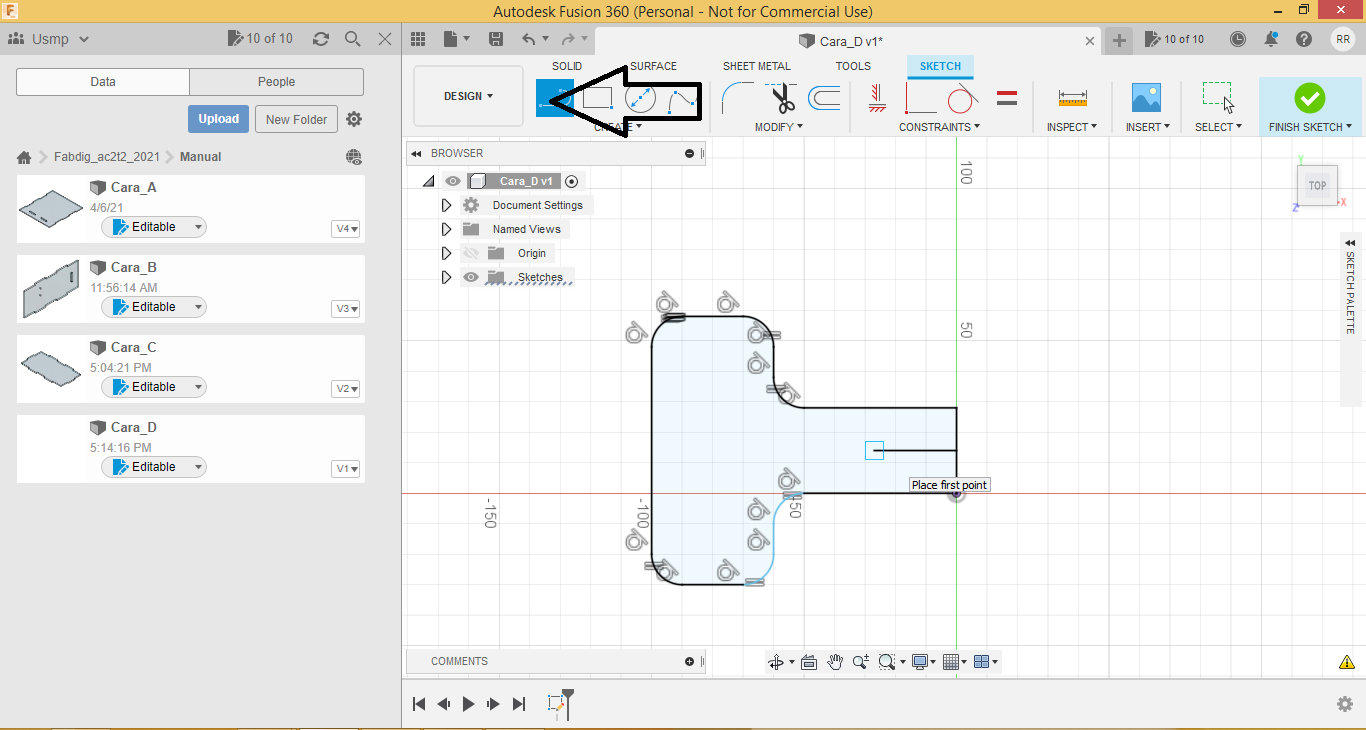Open the INSPECT dropdown menu
The image size is (1366, 730).
1072,127
